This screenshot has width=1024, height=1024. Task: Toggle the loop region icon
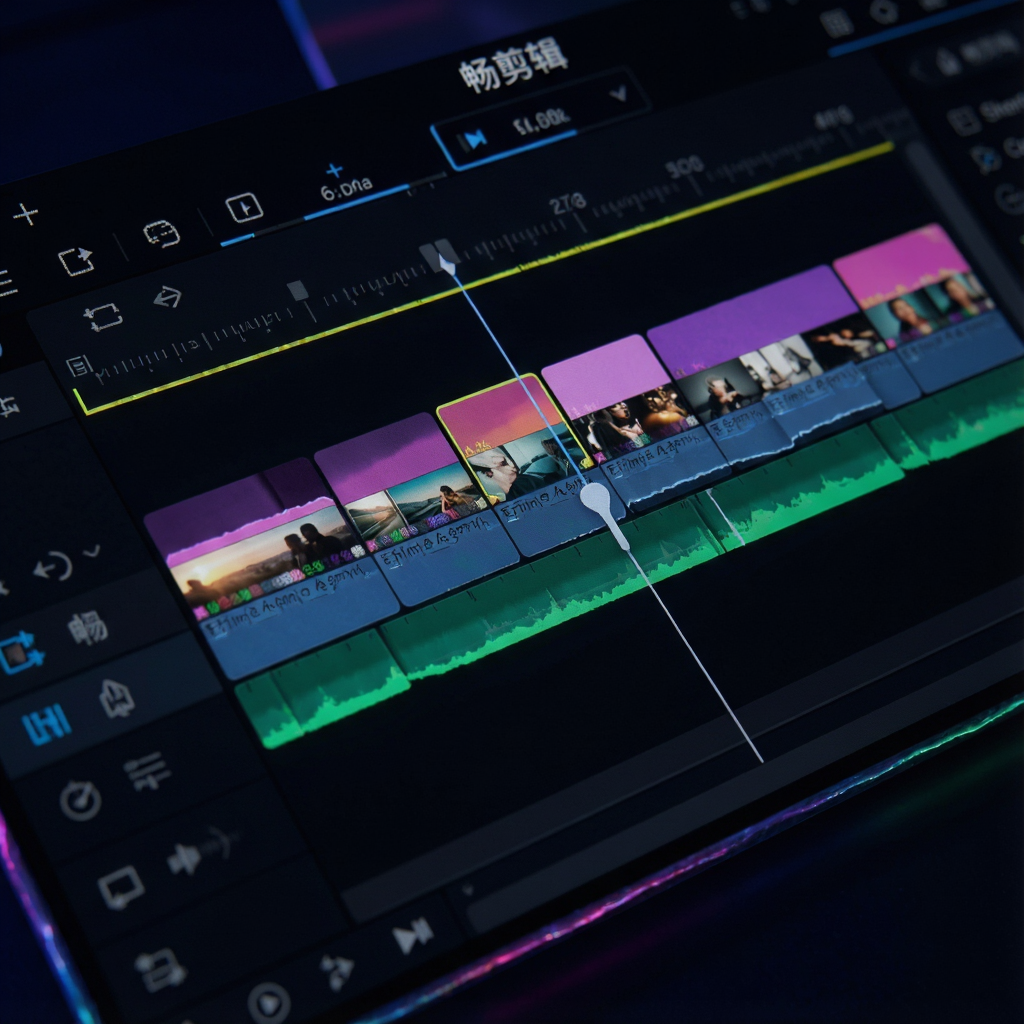(x=103, y=317)
